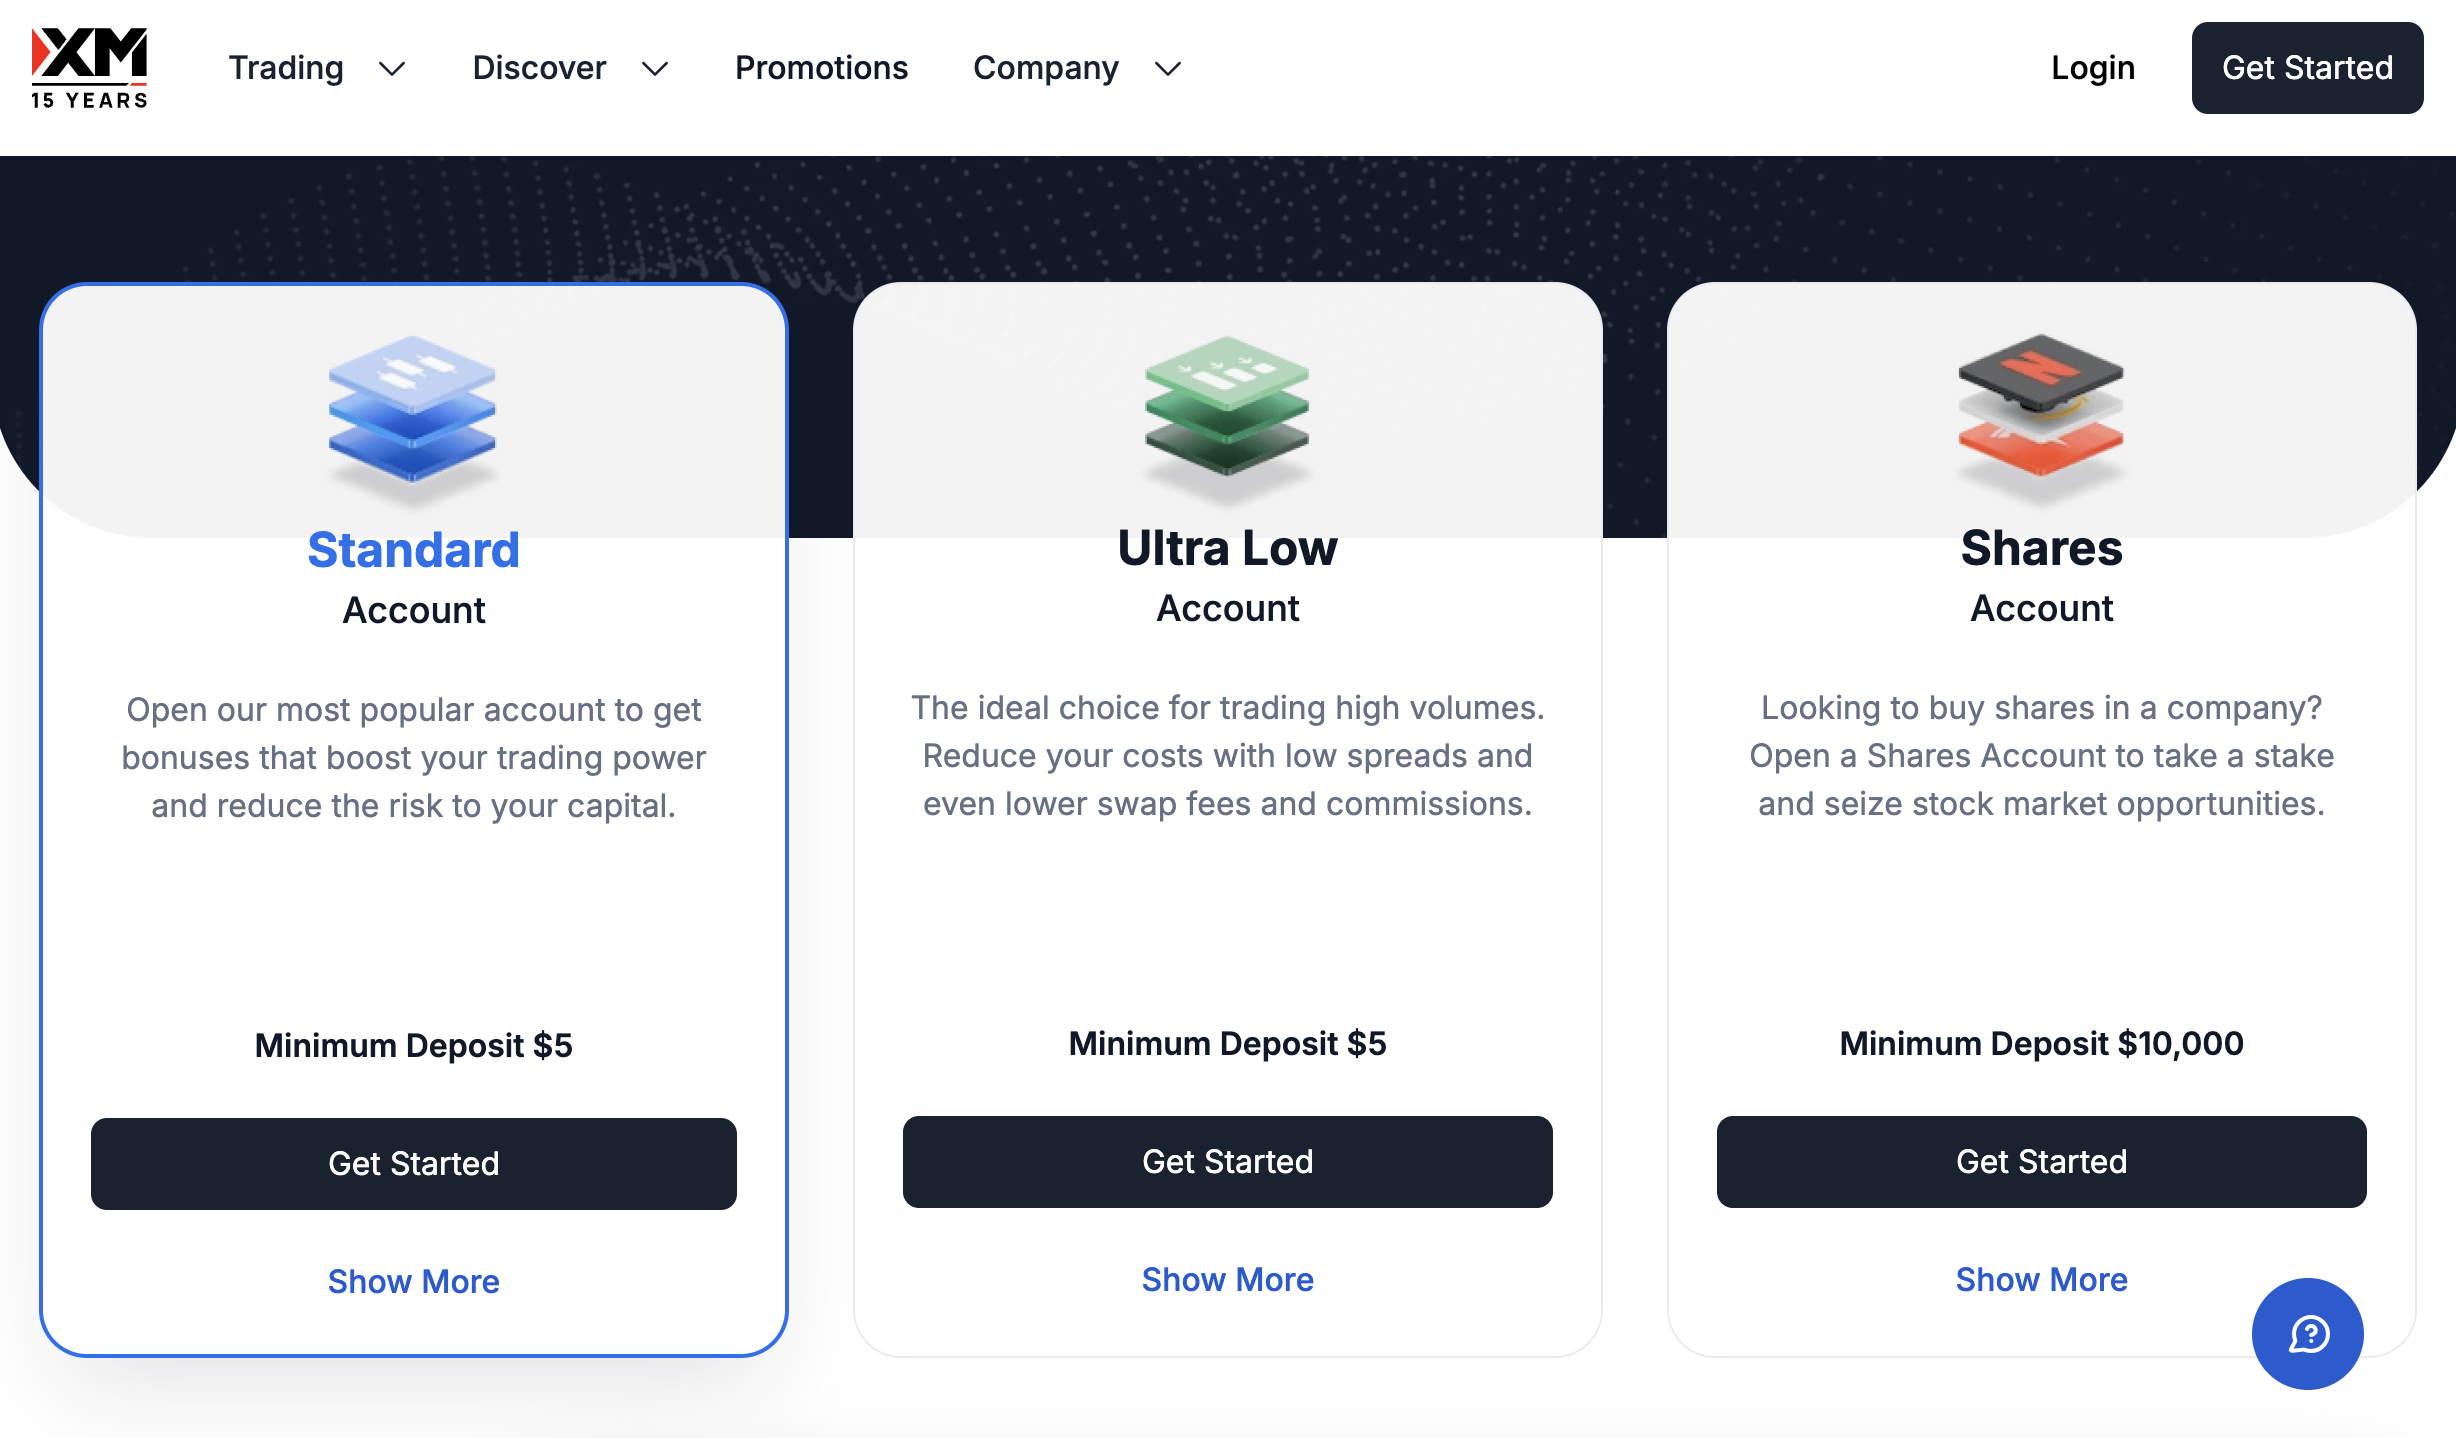
Task: Expand the Company menu chevron
Action: pos(1168,69)
